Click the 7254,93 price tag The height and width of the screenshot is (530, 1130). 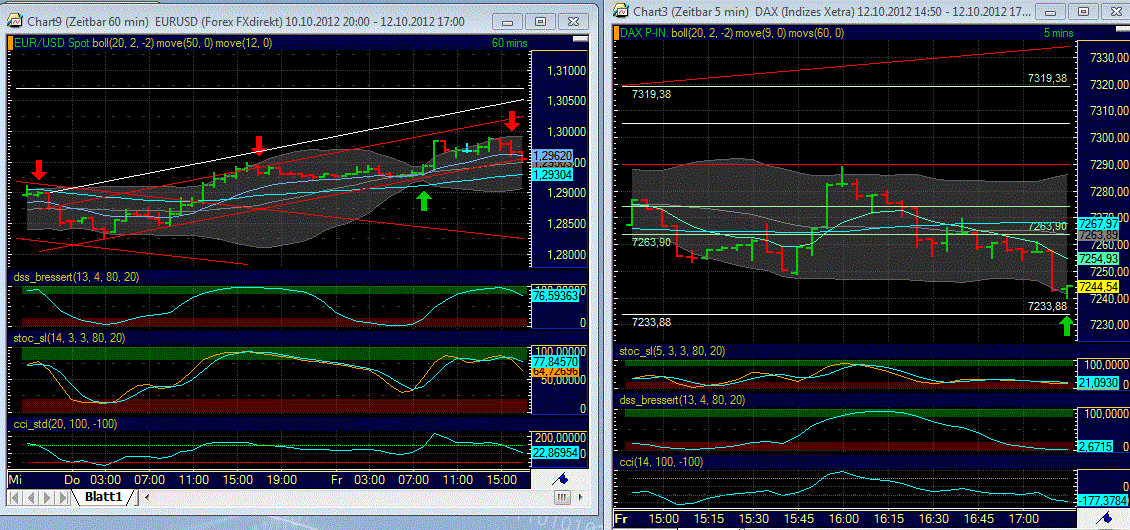[1098, 258]
